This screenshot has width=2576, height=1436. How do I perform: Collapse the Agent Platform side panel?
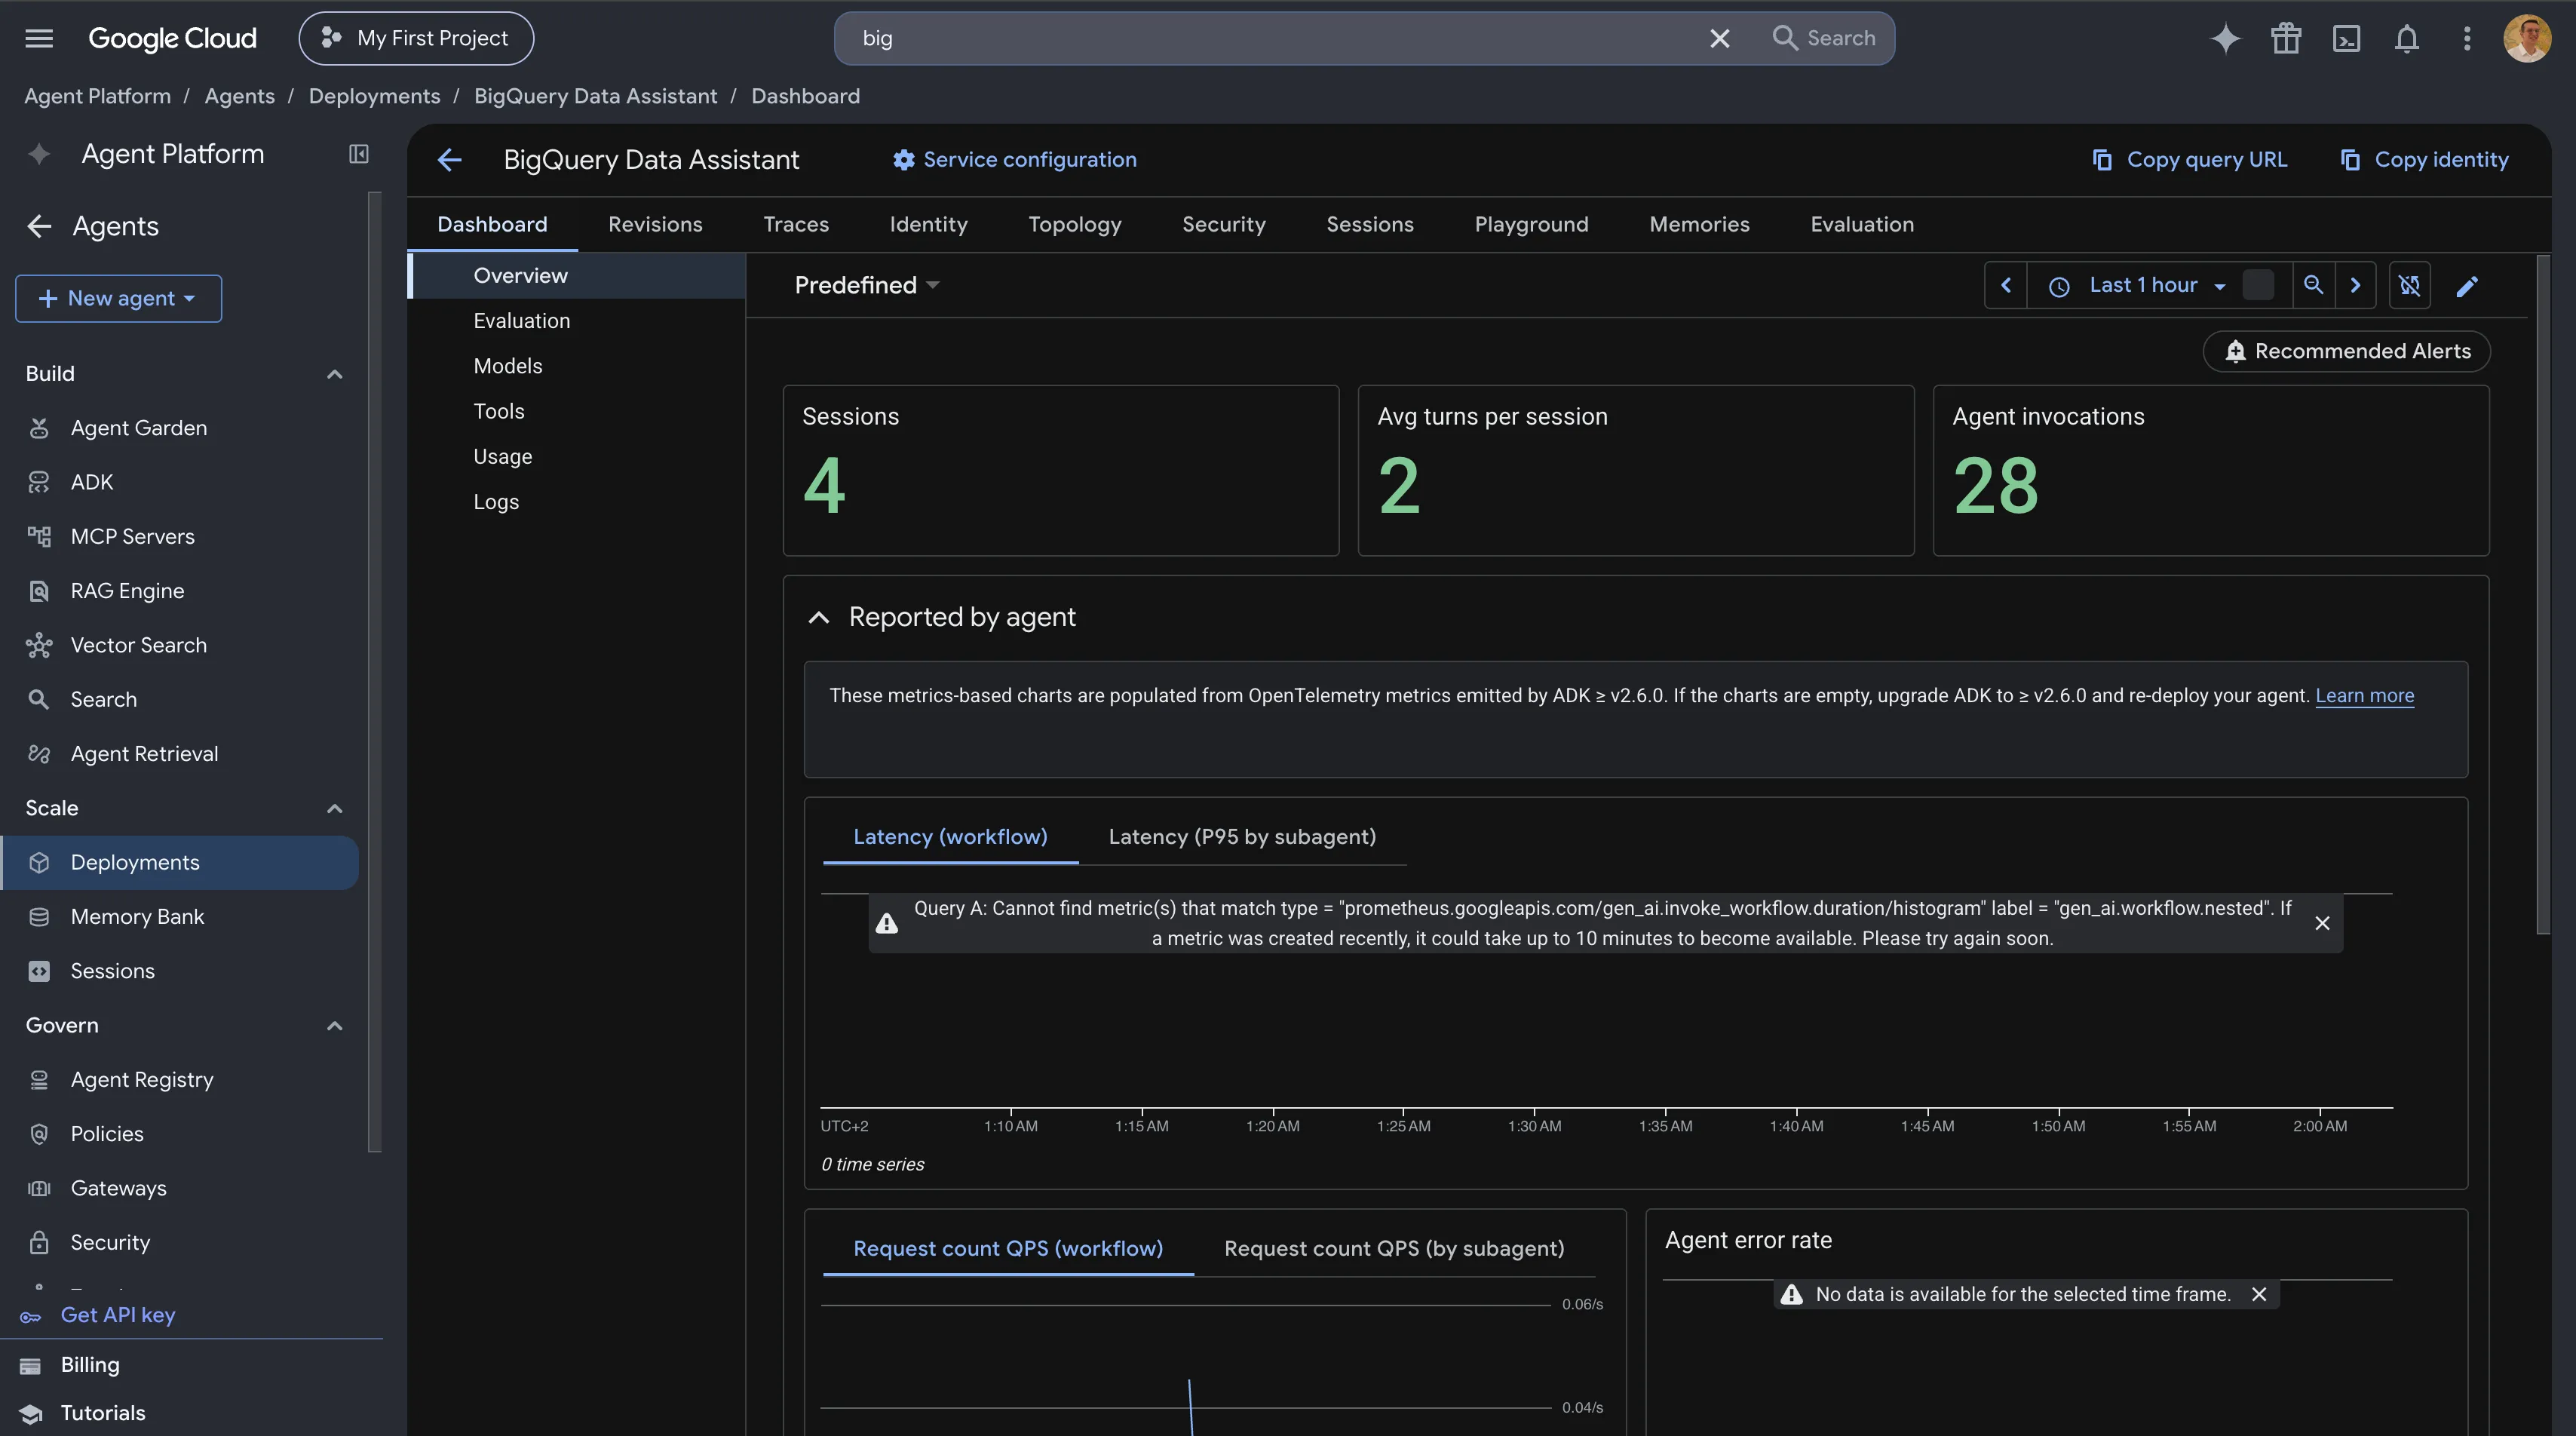(x=358, y=154)
